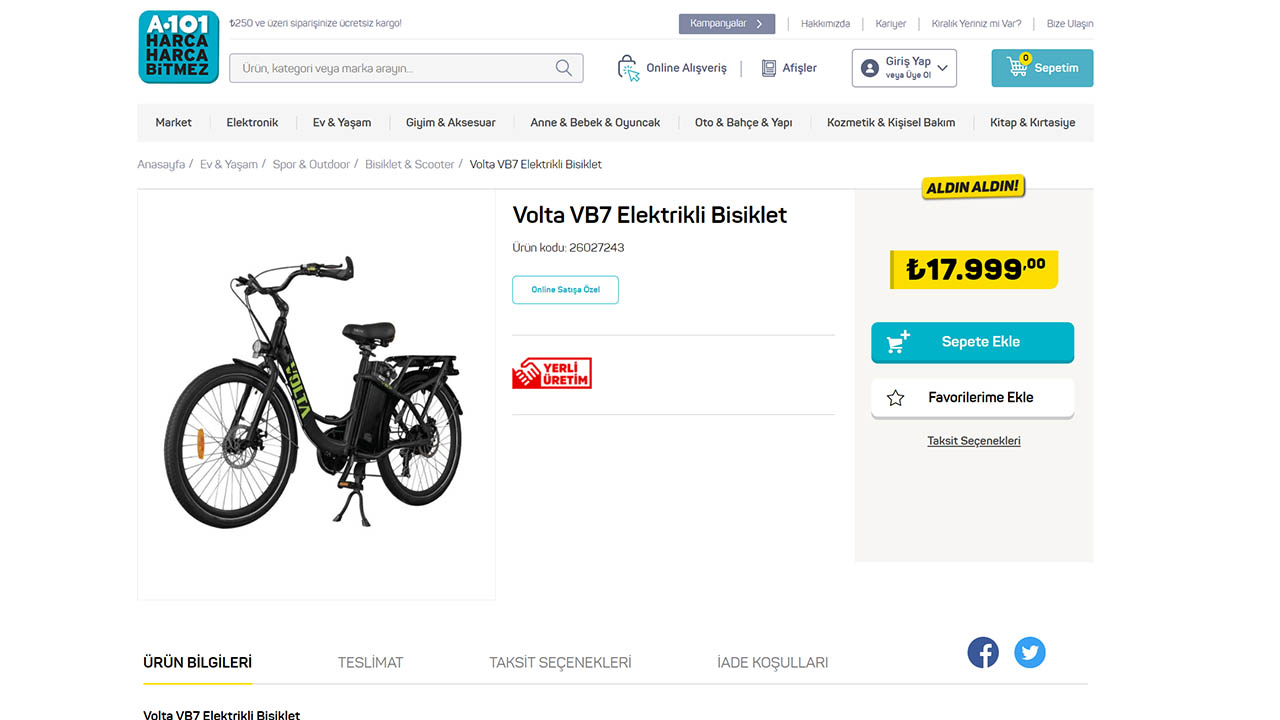Share the product on Twitter
The image size is (1280, 720).
(x=1030, y=653)
